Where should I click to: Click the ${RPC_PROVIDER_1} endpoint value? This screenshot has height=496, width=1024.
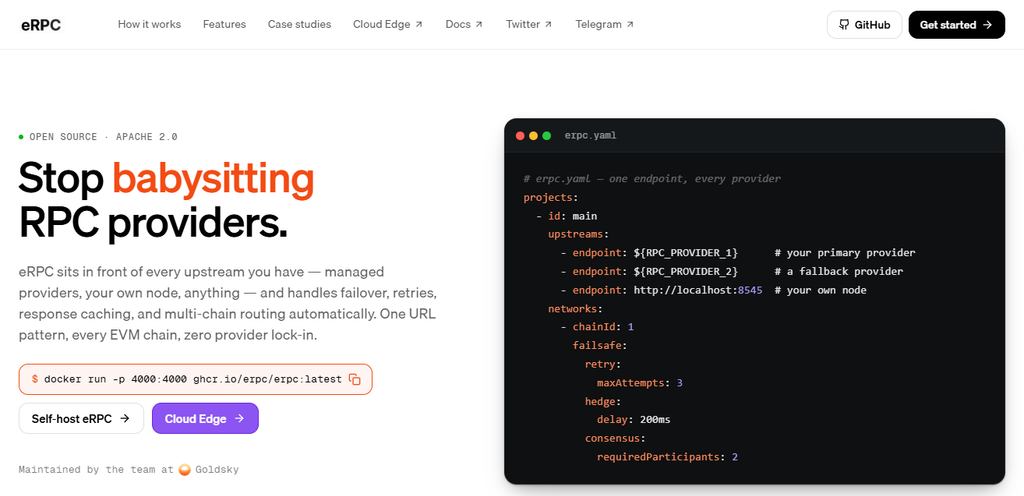pos(686,253)
